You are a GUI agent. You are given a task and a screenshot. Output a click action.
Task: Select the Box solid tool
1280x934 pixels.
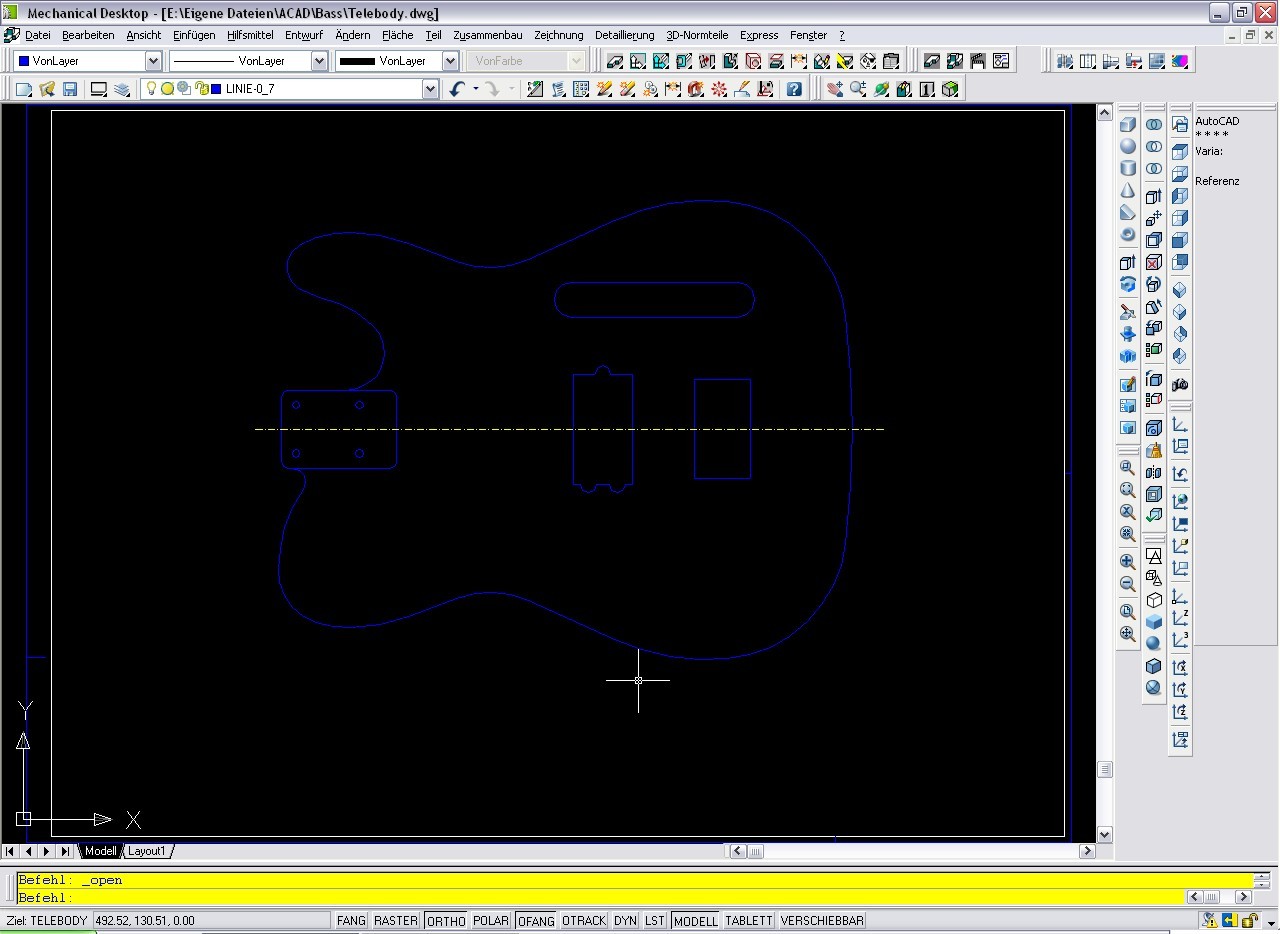(x=1128, y=125)
